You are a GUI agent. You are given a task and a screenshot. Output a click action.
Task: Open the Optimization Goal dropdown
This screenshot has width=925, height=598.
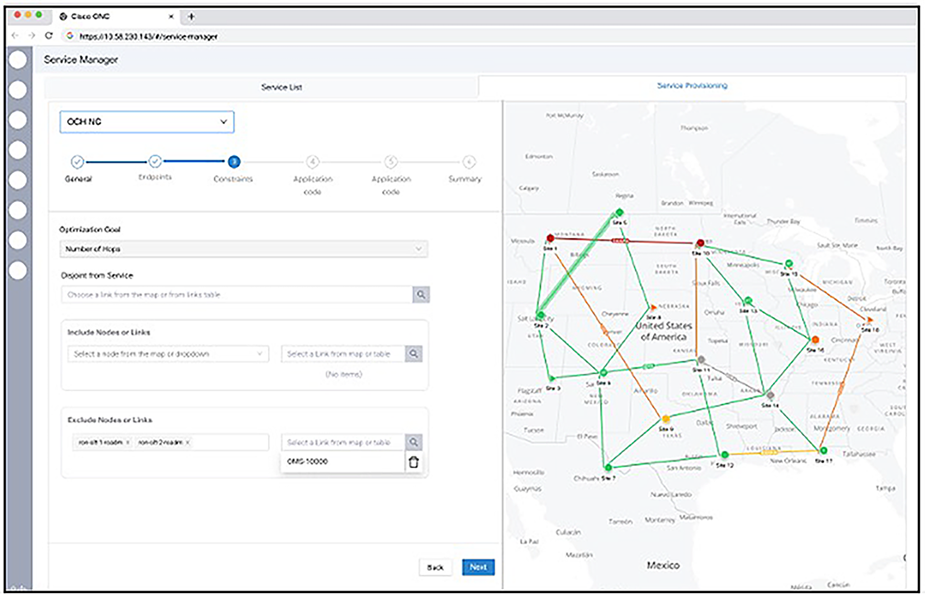244,249
